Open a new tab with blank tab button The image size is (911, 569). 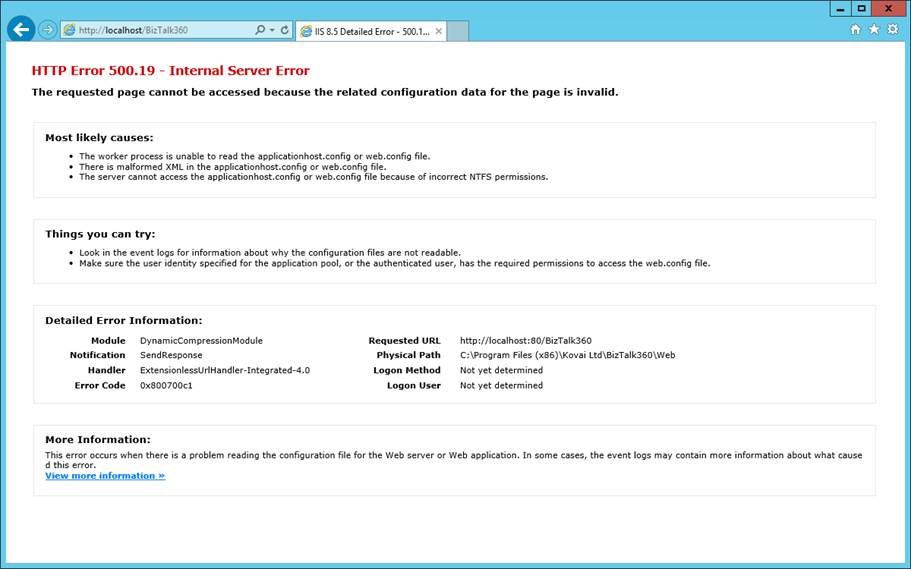(458, 31)
